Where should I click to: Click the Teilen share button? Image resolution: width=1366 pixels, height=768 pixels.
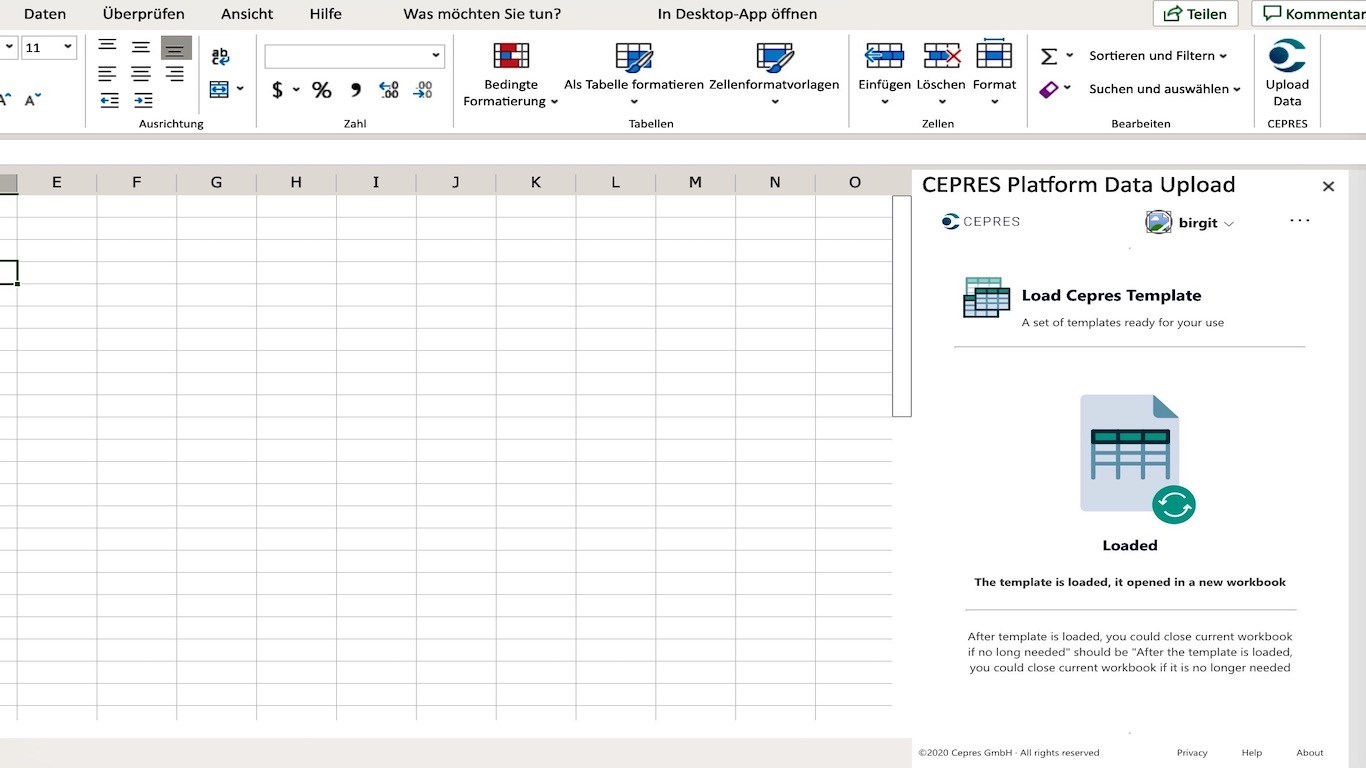click(x=1195, y=14)
